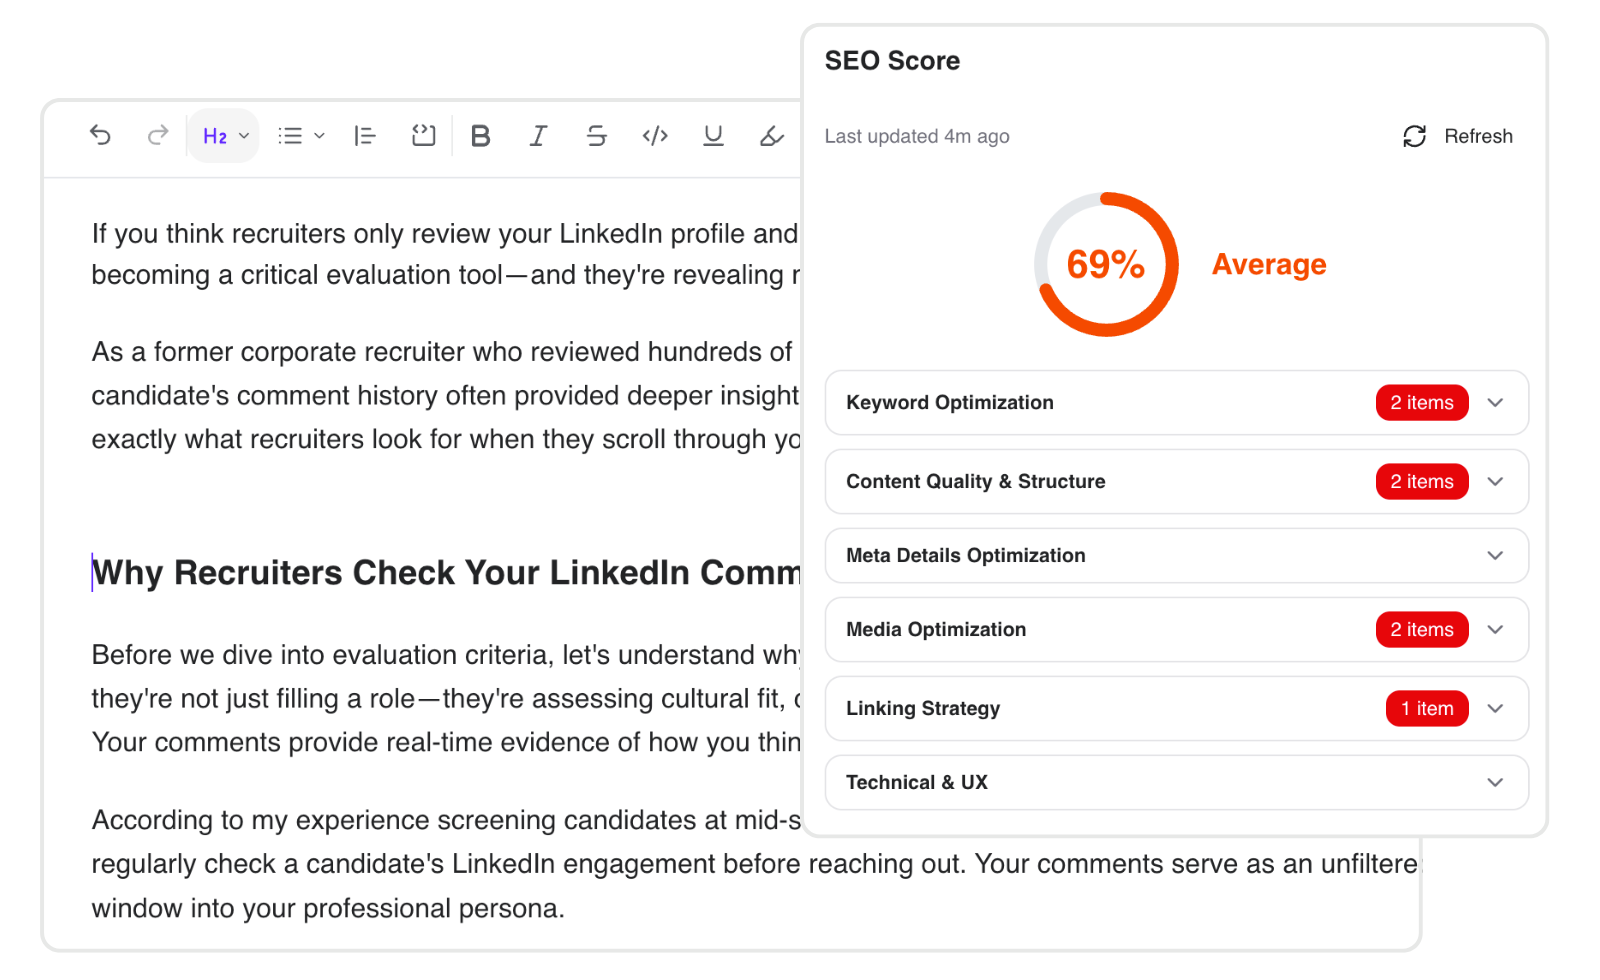
Task: Click the 1 item badge in Linking Strategy
Action: click(x=1427, y=709)
